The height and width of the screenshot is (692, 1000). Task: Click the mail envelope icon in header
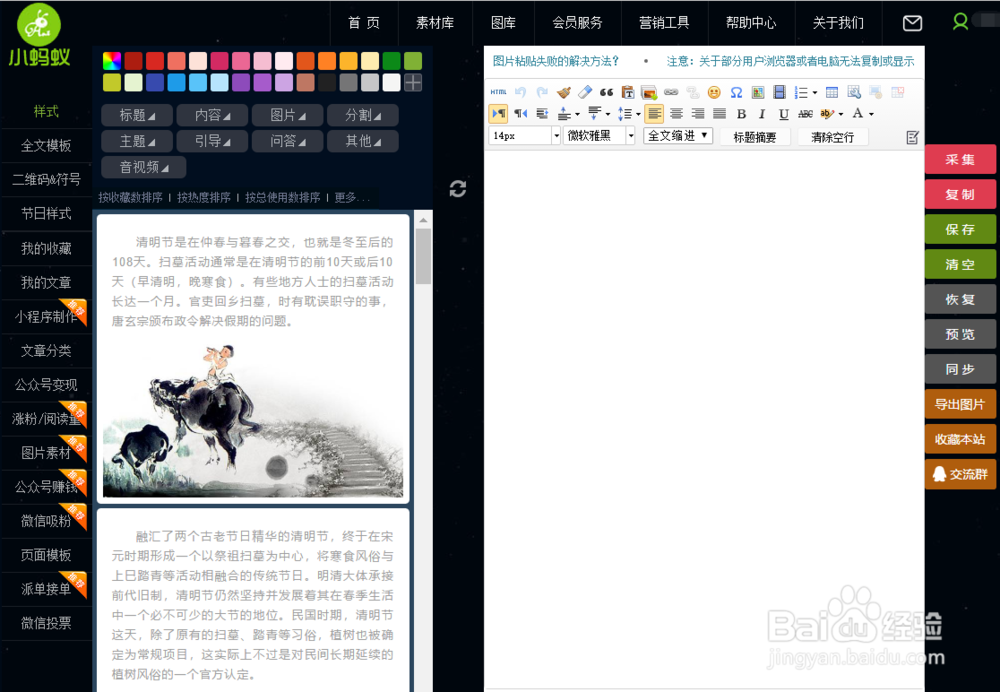[x=913, y=23]
